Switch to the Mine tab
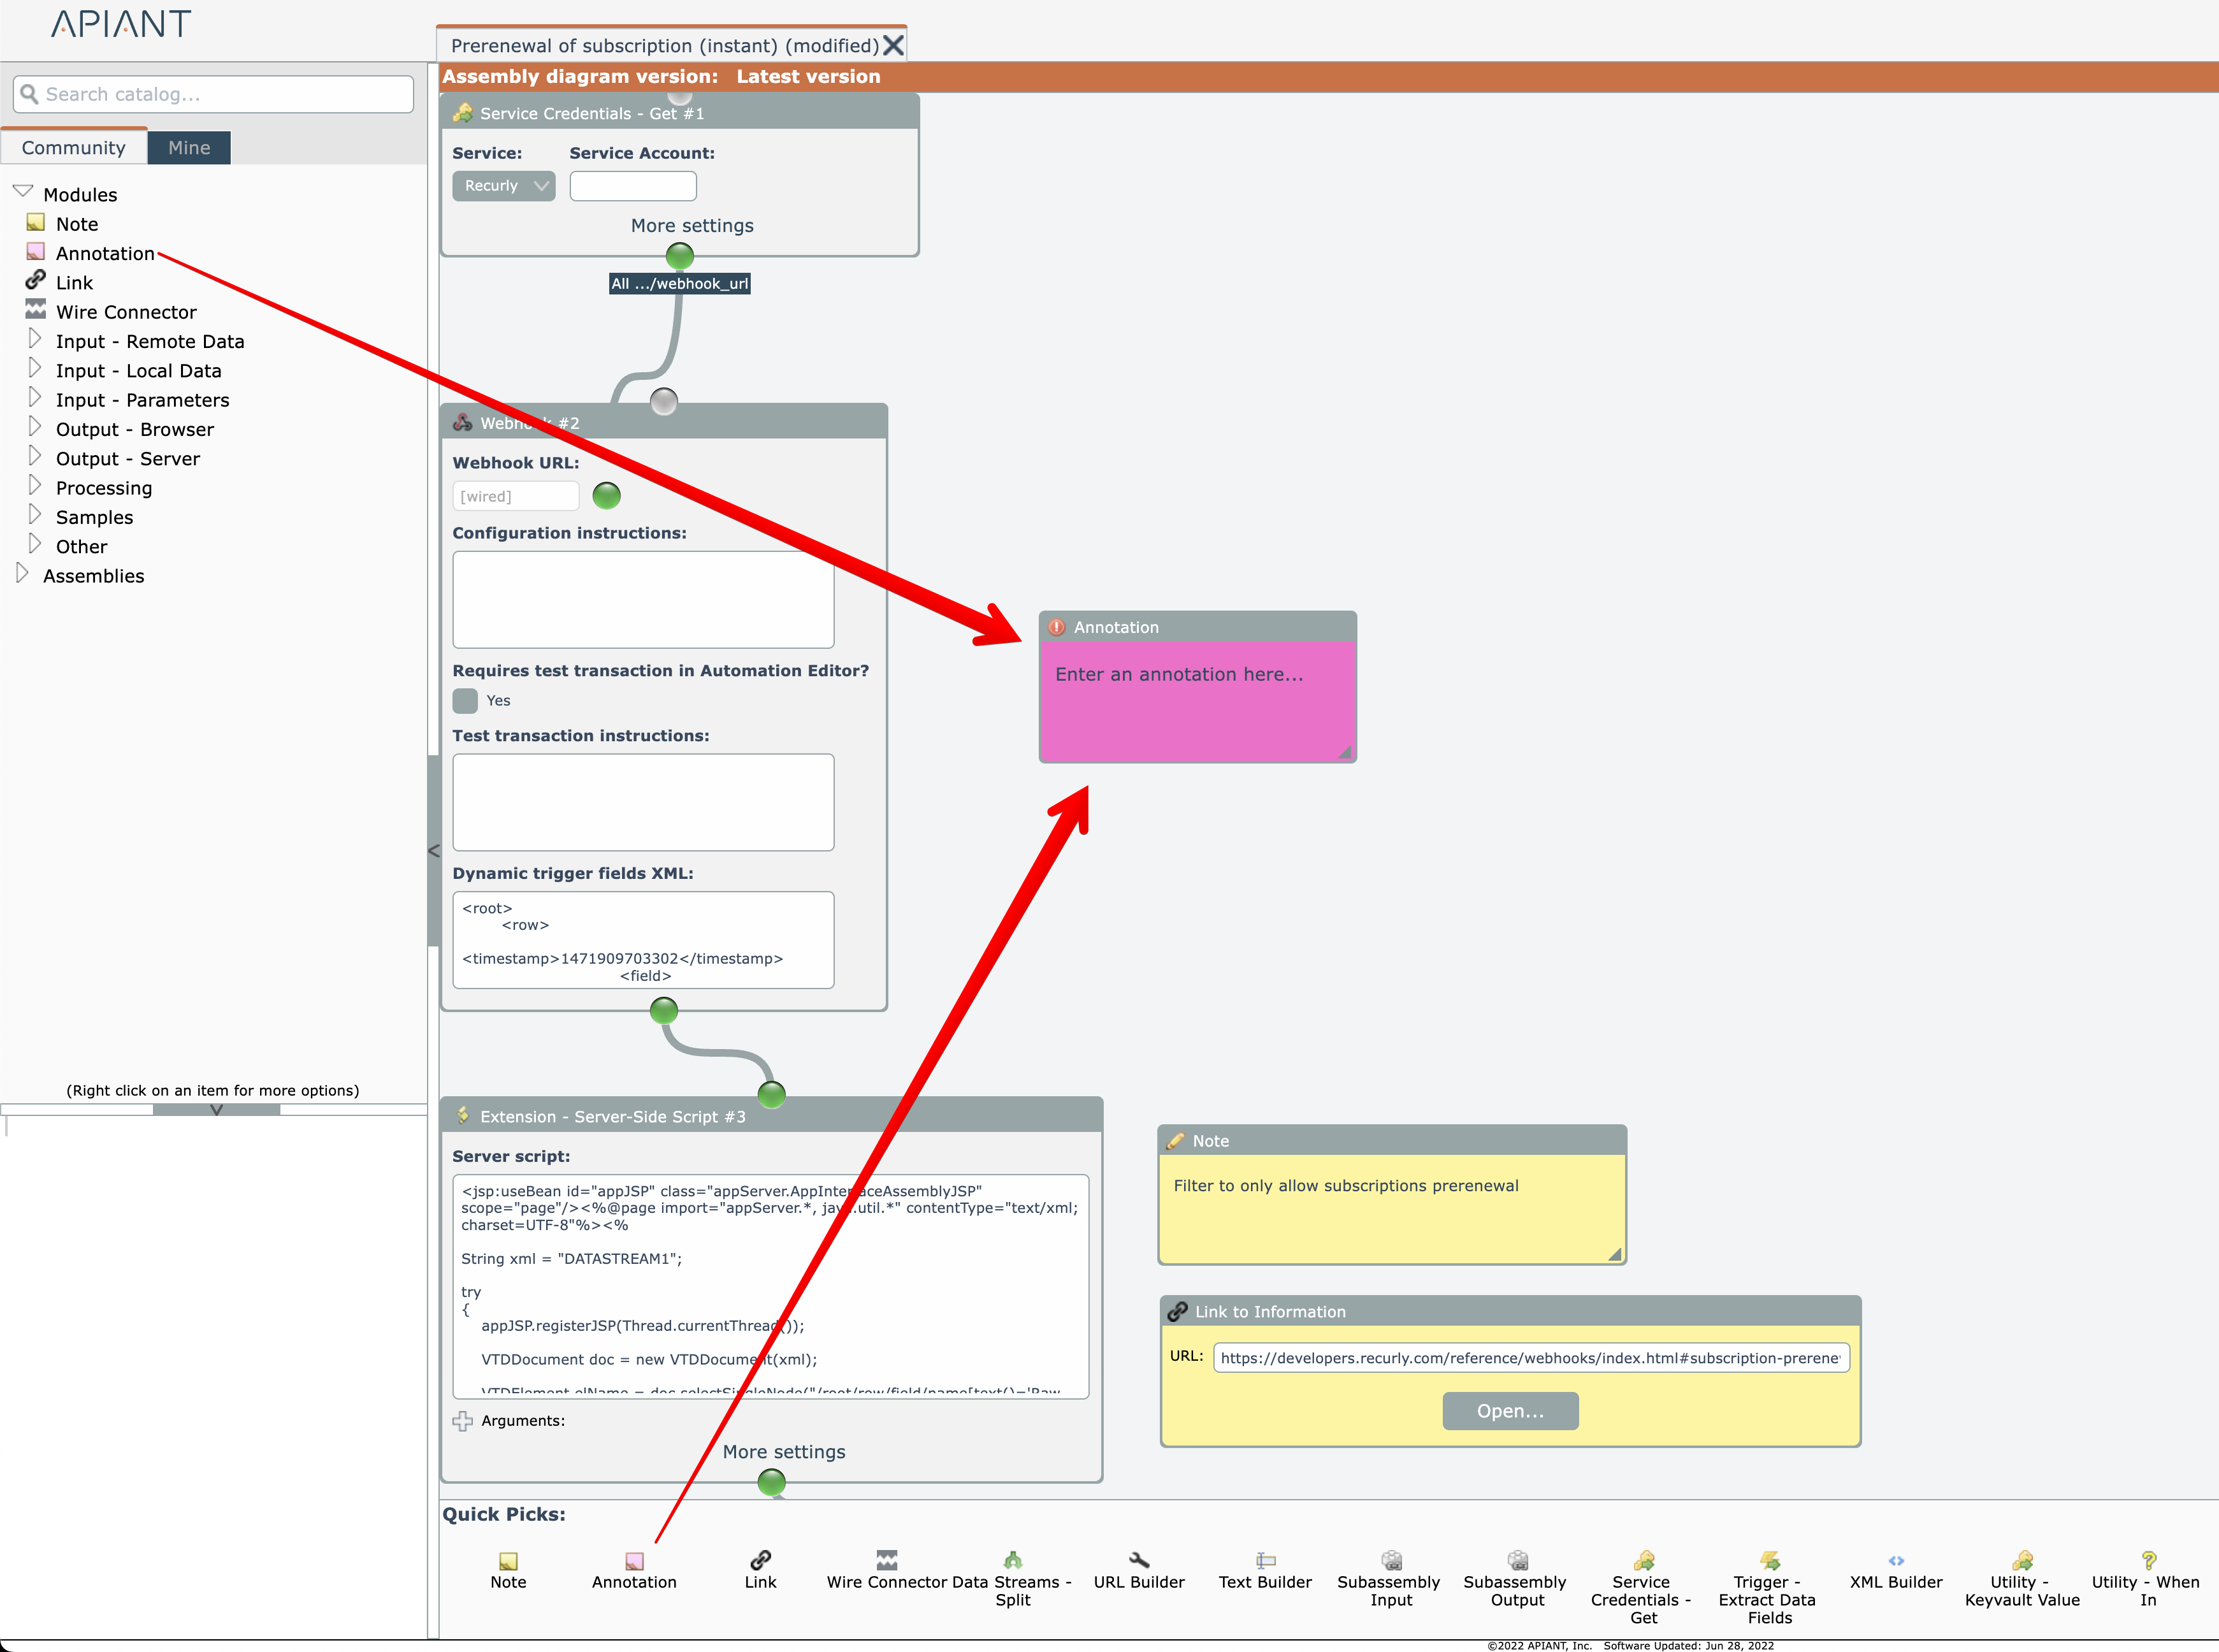2219x1652 pixels. click(189, 148)
